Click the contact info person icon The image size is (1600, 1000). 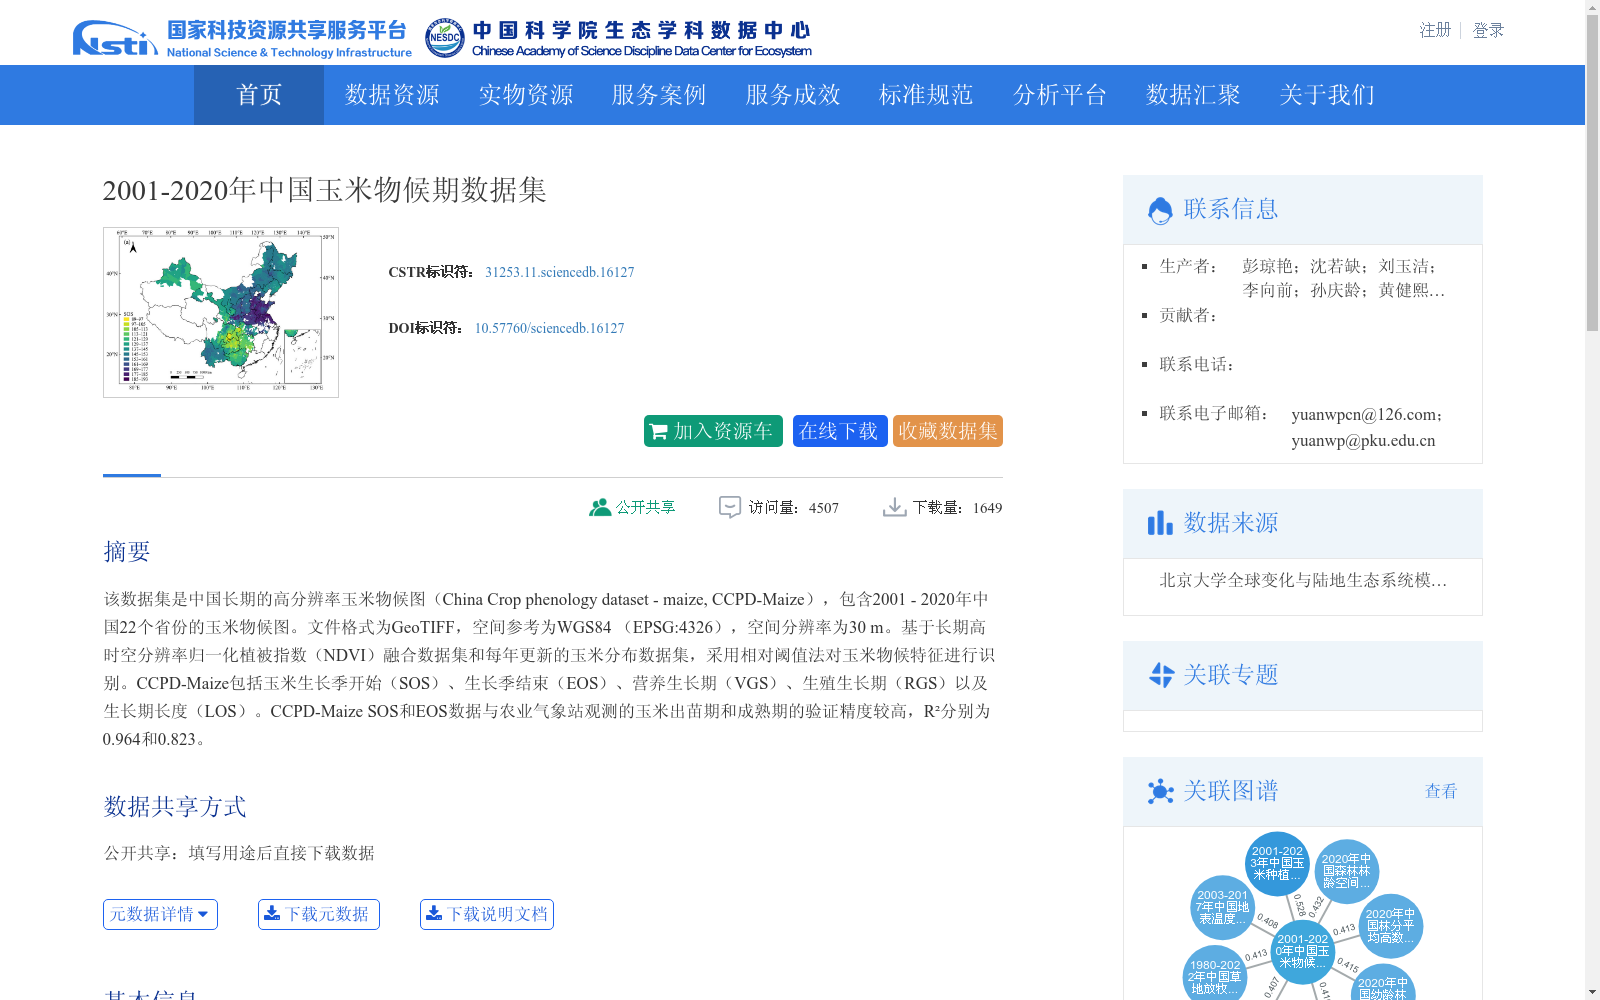1160,210
